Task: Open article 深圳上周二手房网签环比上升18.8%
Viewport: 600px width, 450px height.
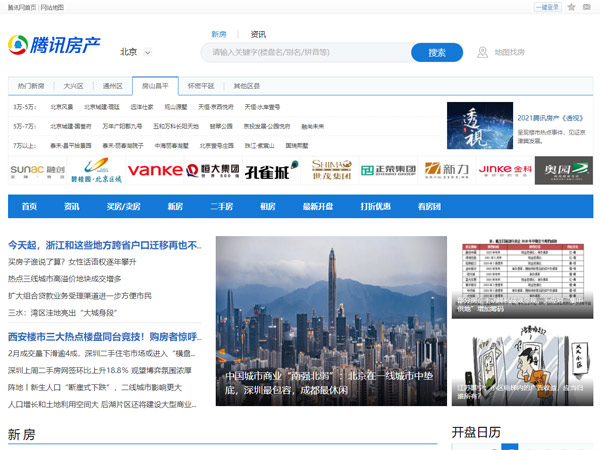Action: (x=100, y=370)
